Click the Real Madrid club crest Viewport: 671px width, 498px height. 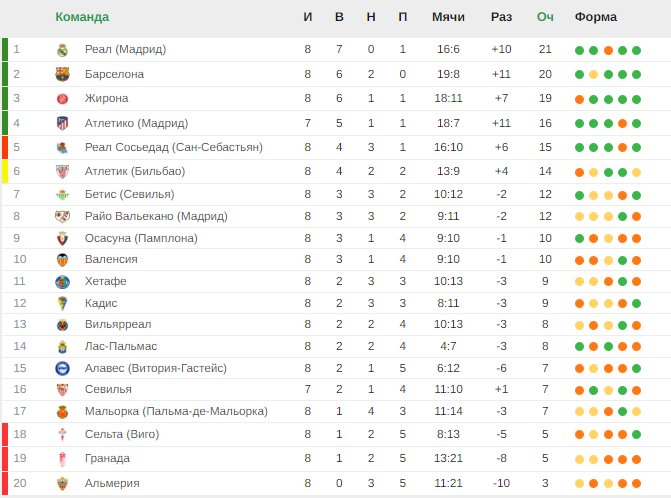[62, 50]
